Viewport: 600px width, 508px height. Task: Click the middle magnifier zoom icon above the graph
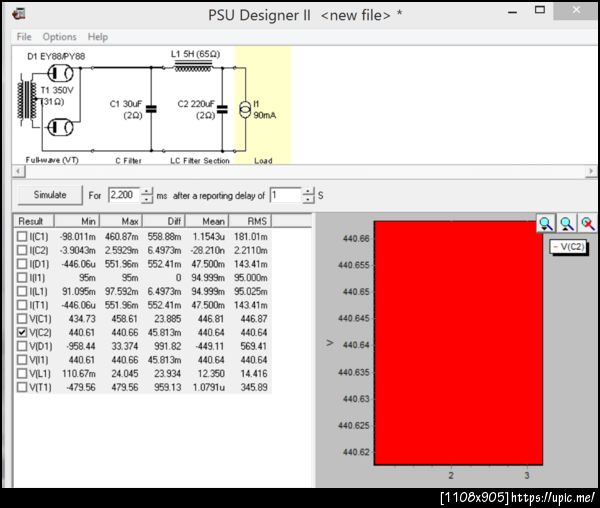coord(566,223)
